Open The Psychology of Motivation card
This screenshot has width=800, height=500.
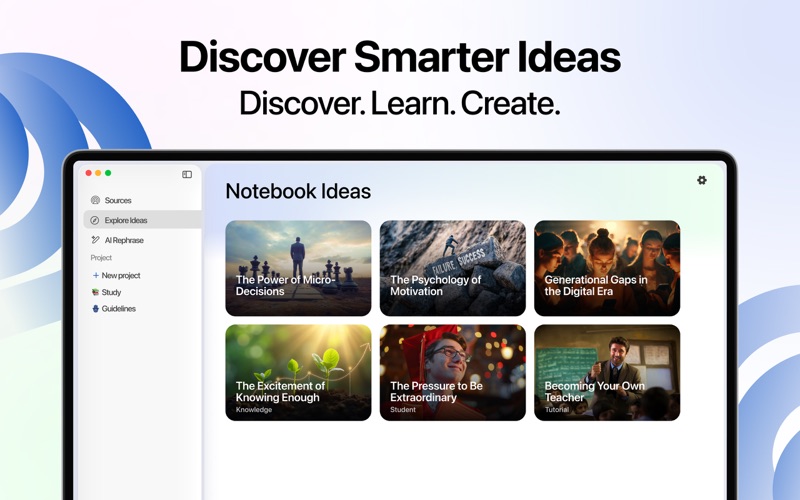[453, 268]
